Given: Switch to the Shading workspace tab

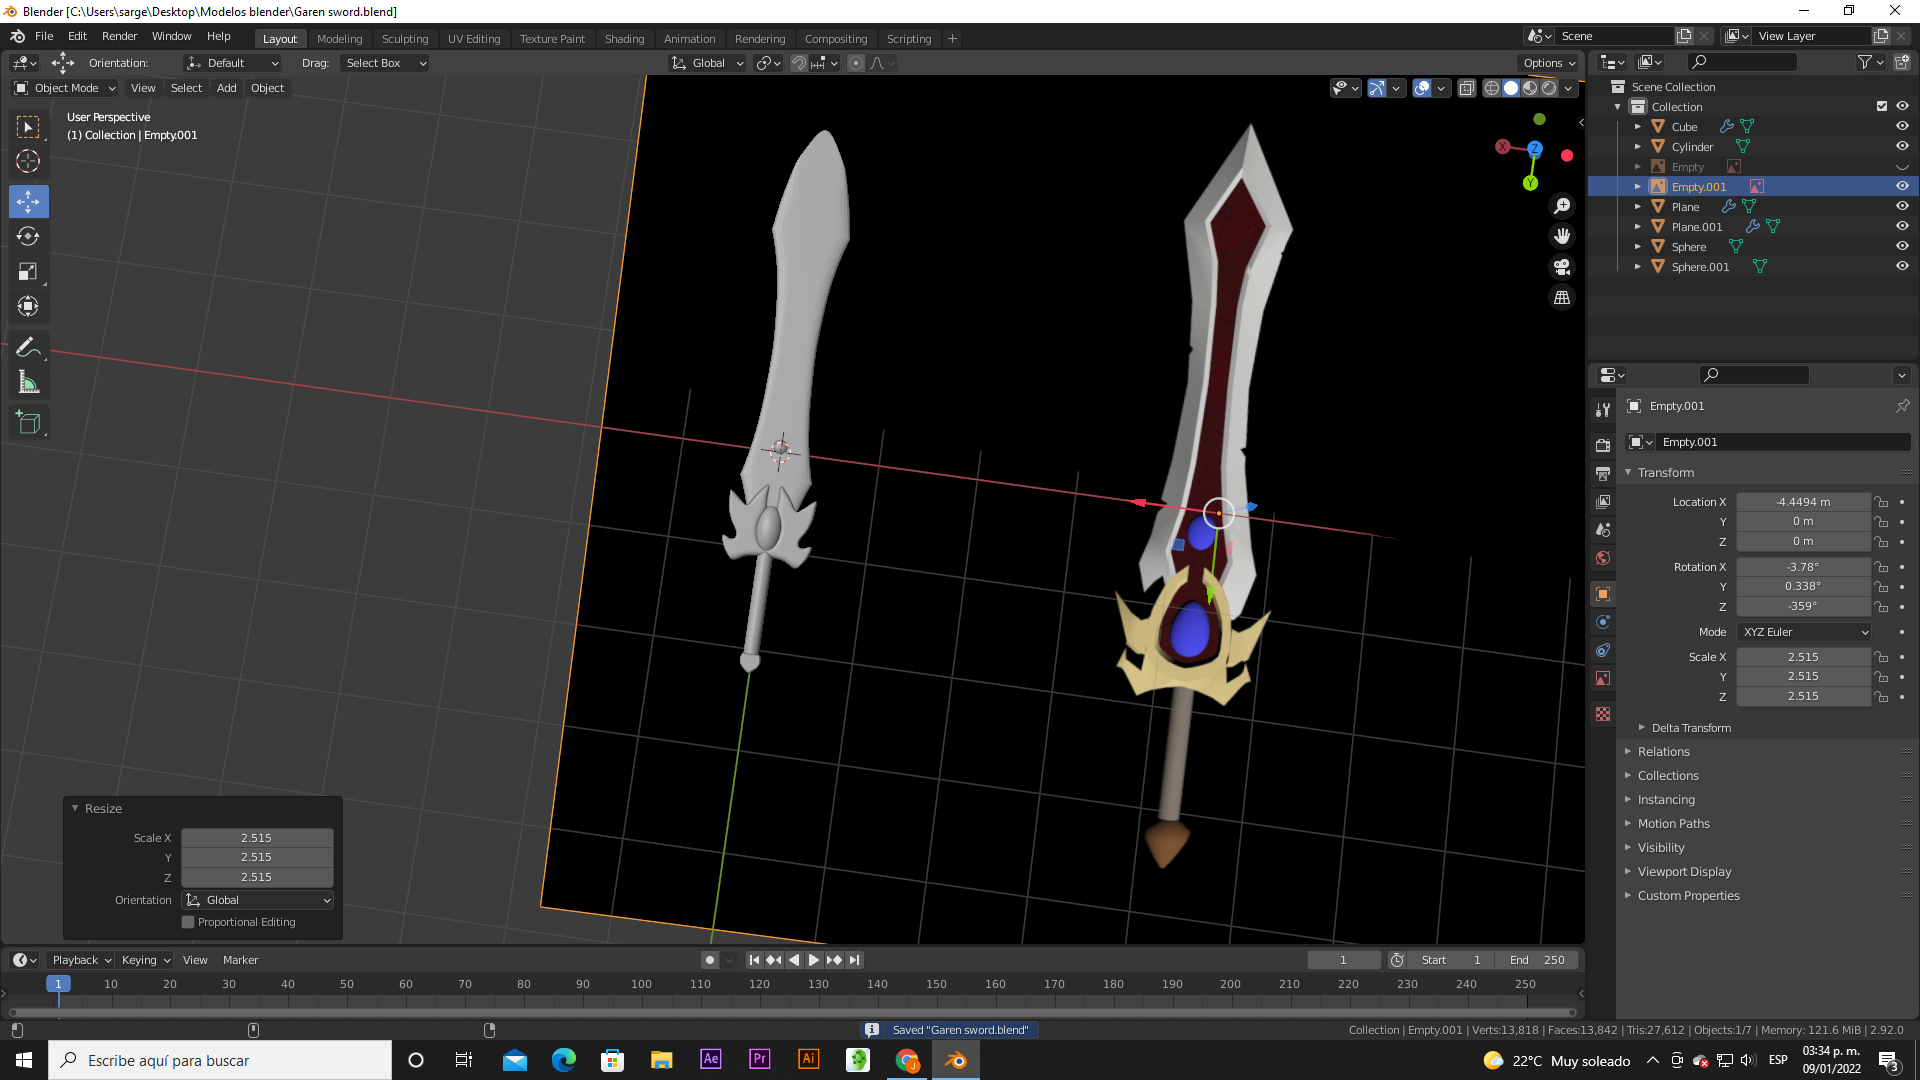Looking at the screenshot, I should 624,39.
